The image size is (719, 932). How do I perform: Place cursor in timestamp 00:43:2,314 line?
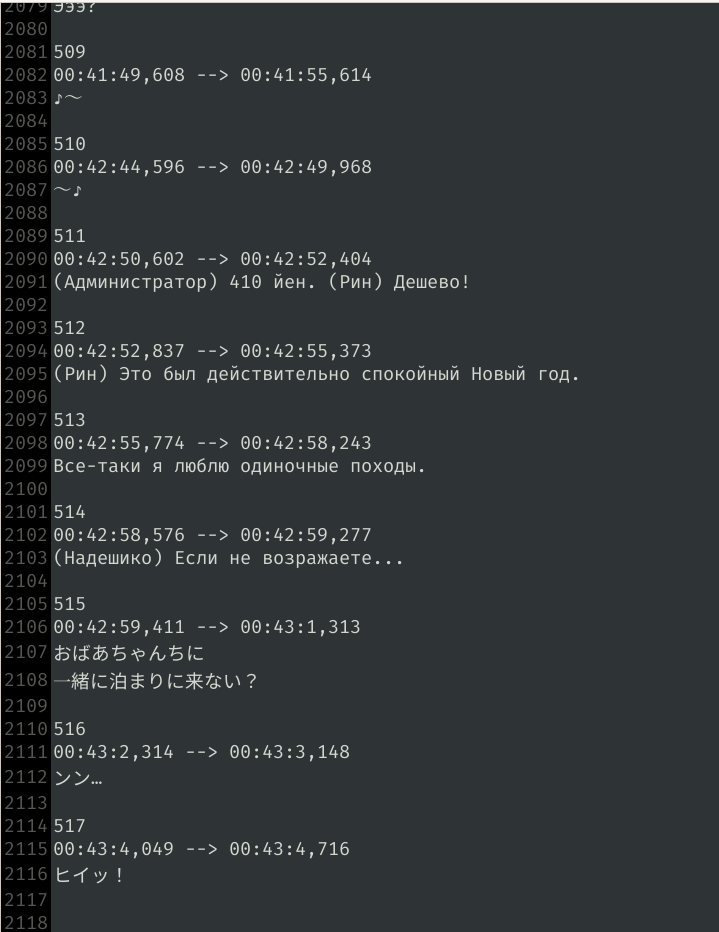(201, 752)
